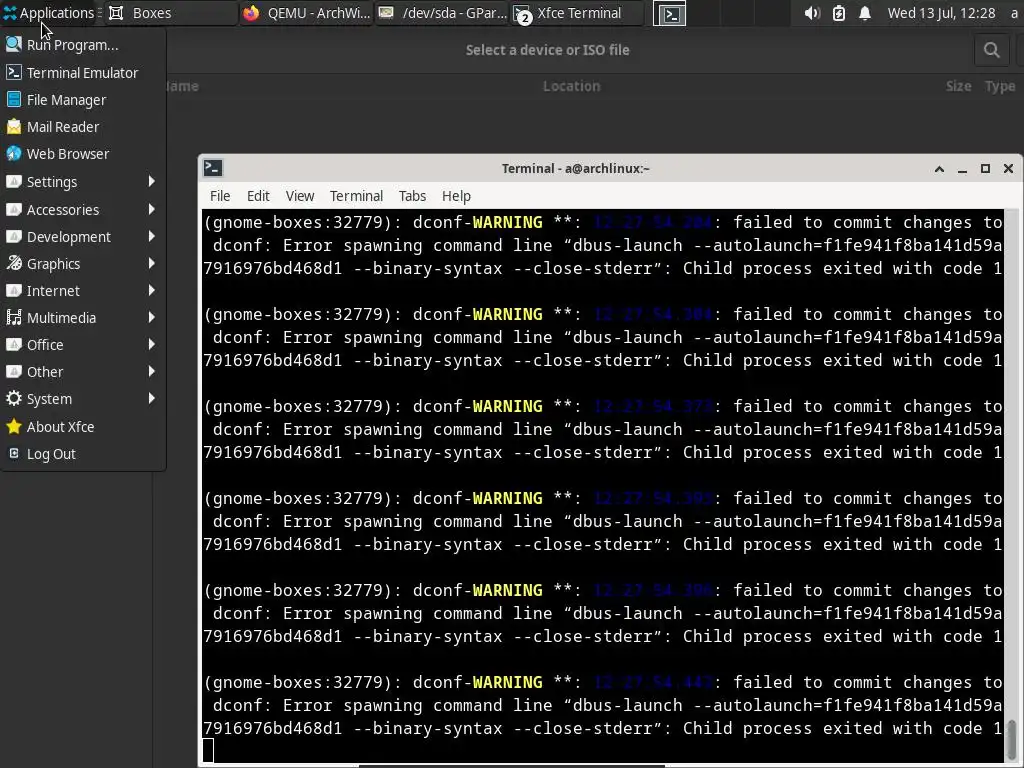
Task: Open Mail Reader envelope icon
Action: tap(13, 127)
